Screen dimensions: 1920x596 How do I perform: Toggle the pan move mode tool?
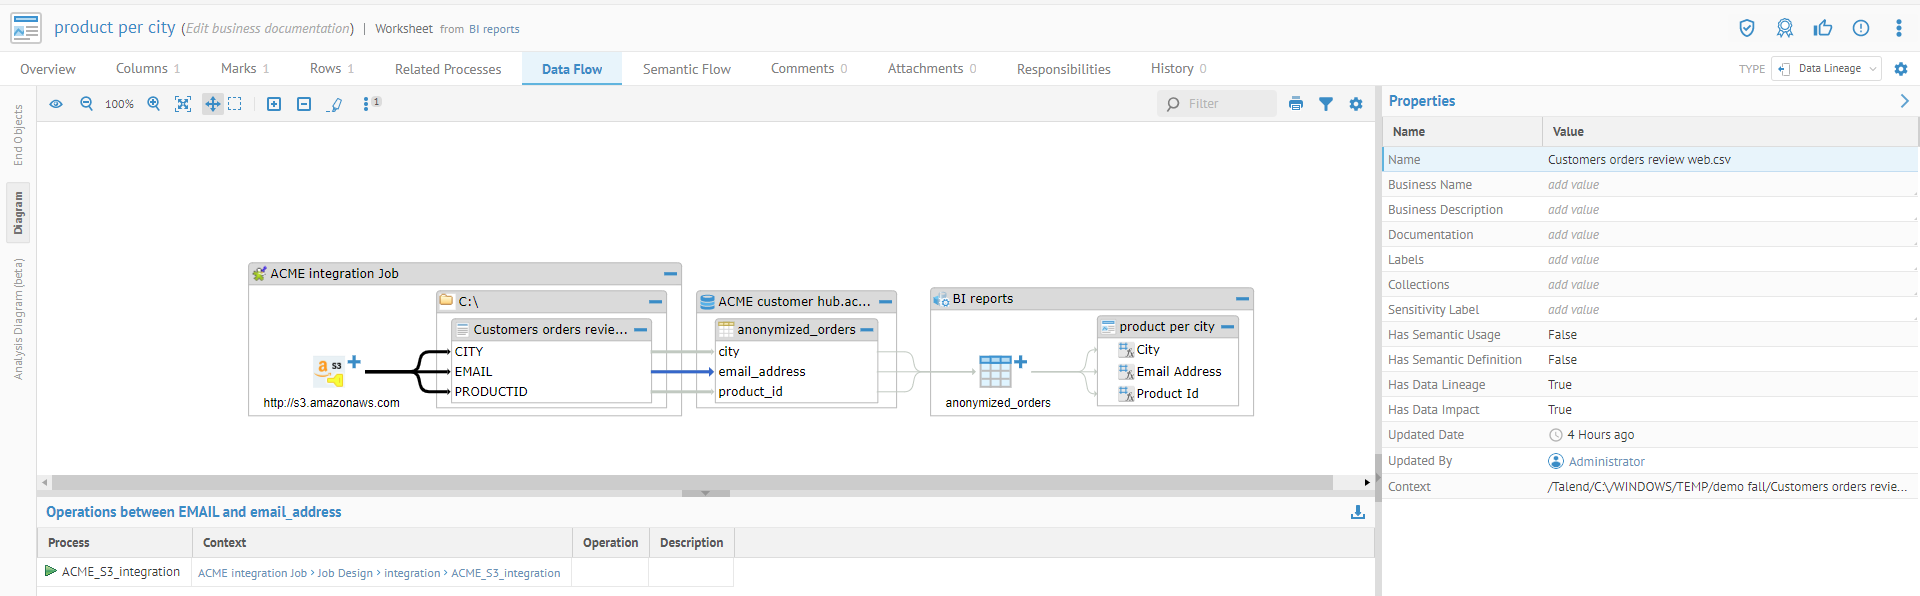pos(212,104)
